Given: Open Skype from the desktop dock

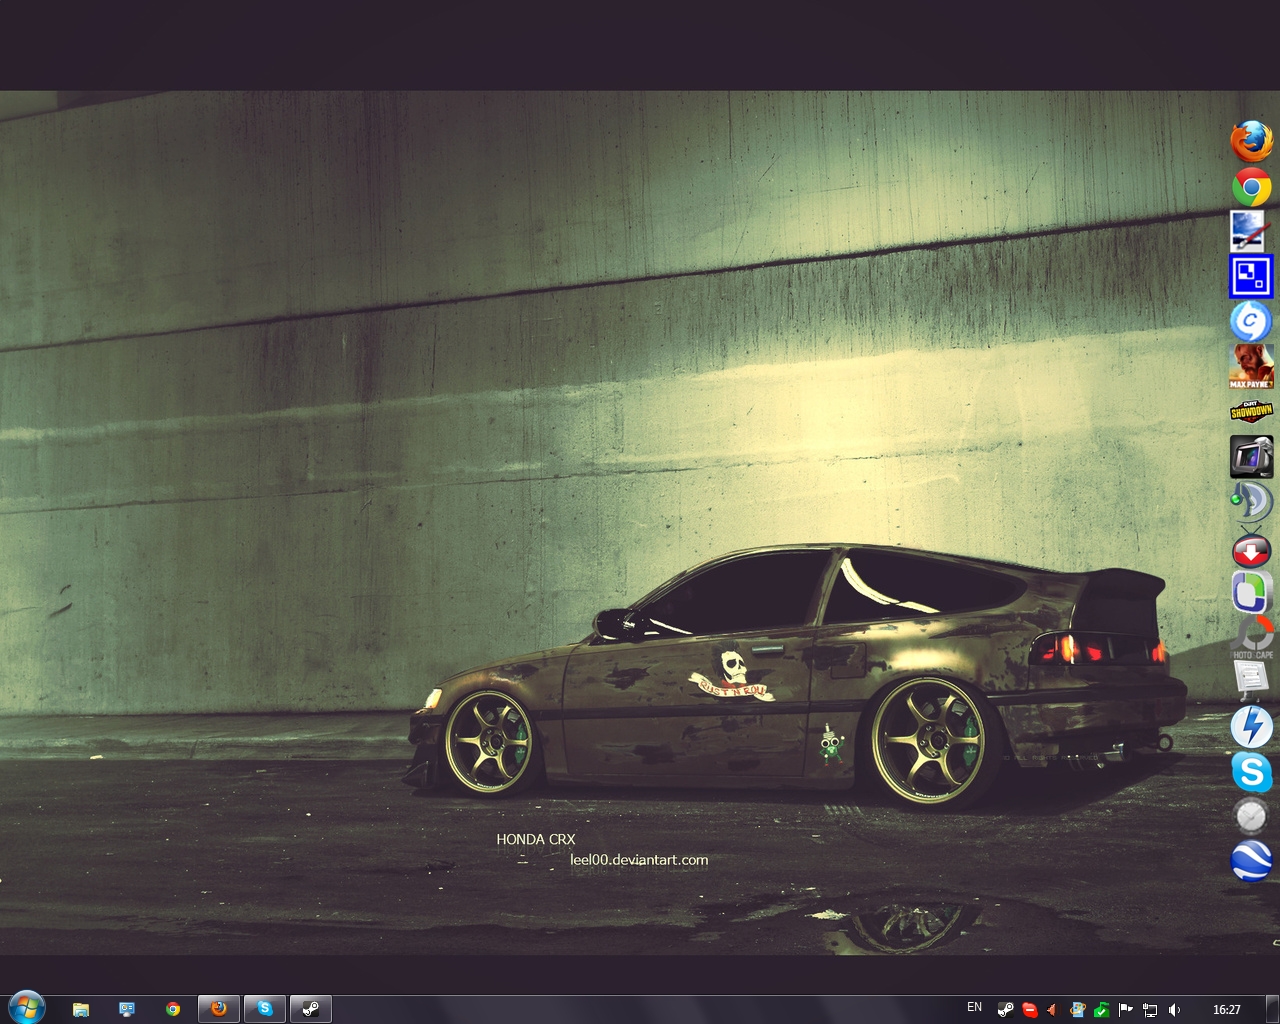Looking at the screenshot, I should (x=1251, y=772).
